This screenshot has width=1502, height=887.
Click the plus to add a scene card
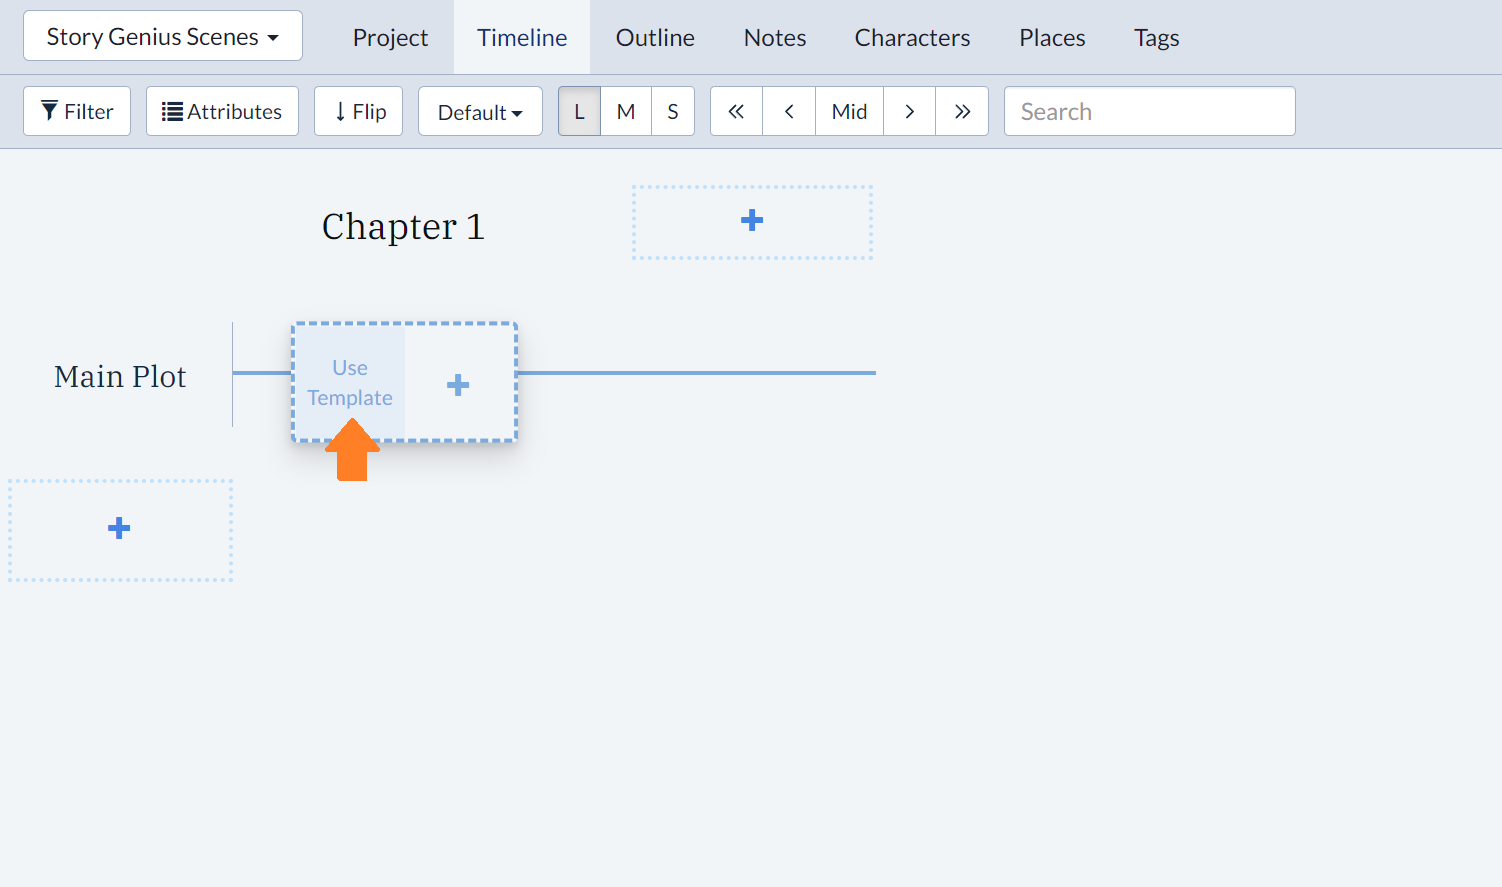[x=458, y=383]
